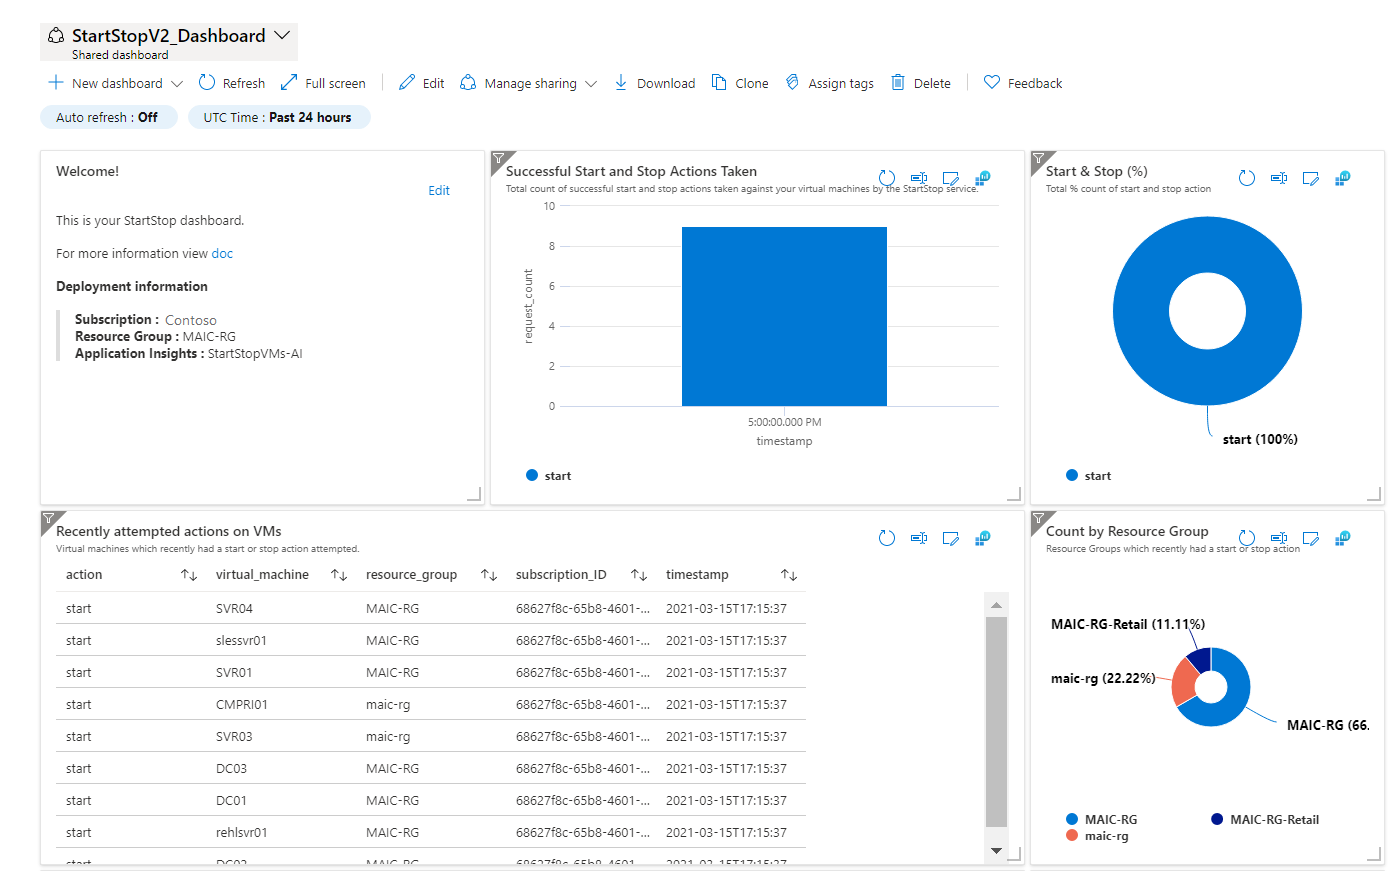Refresh the Successful Start and Stop Actions tile
Screen dimensions: 1398x871
(886, 178)
